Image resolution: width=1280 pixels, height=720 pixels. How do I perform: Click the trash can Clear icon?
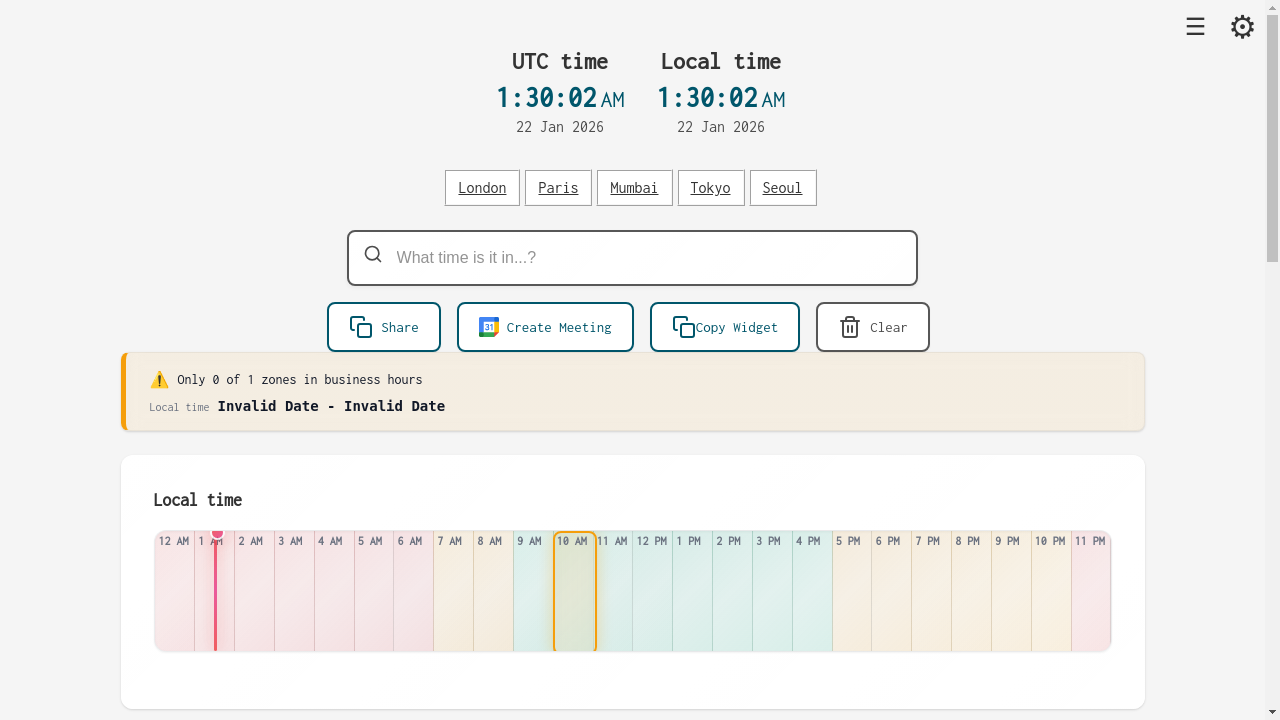pos(850,327)
